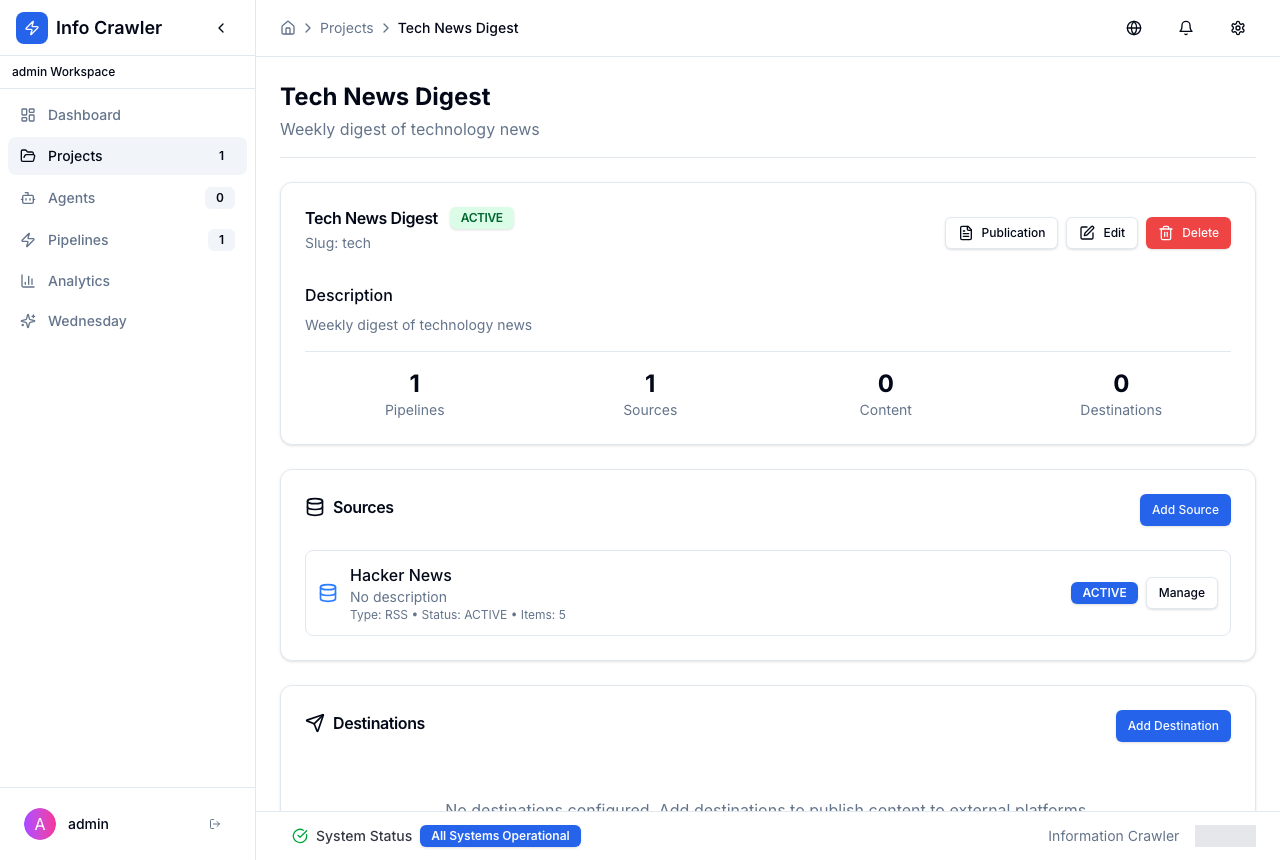Click Add Destination button
Viewport: 1280px width, 860px height.
pyautogui.click(x=1173, y=726)
